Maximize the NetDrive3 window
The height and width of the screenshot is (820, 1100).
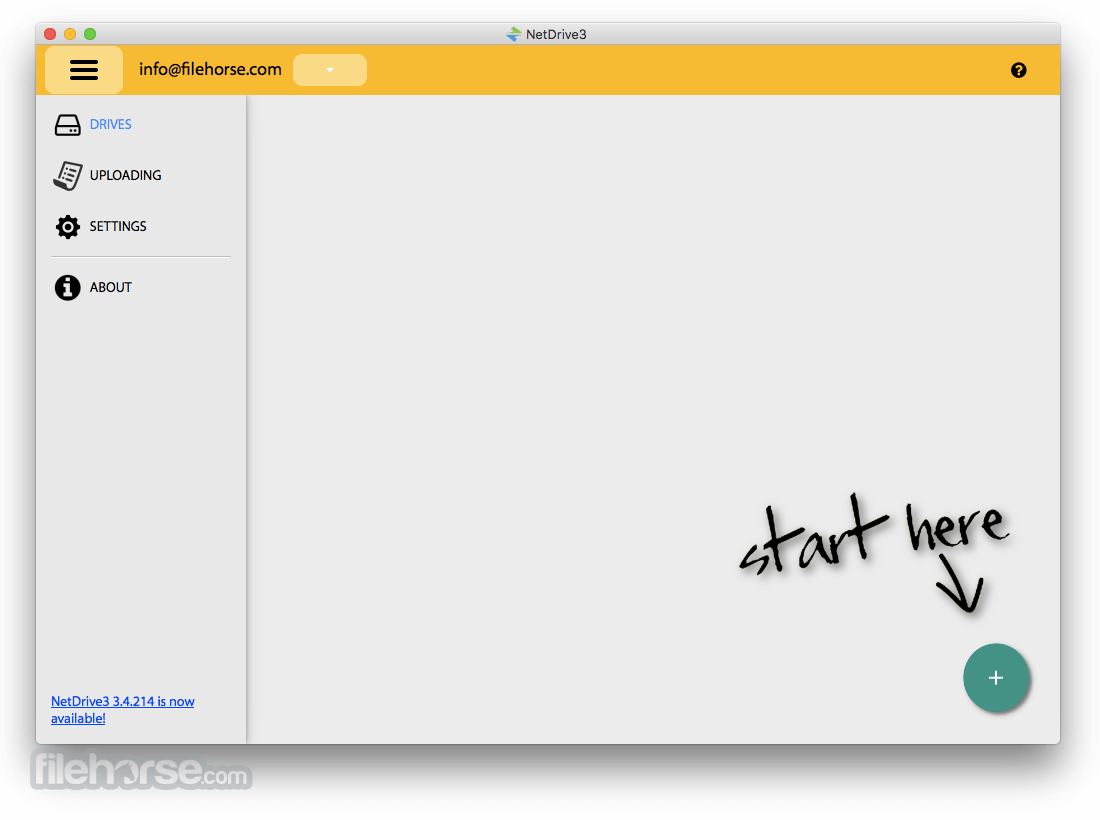coord(90,34)
